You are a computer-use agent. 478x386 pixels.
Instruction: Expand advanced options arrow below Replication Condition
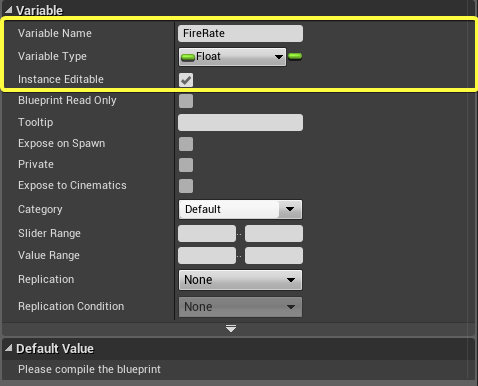[231, 329]
